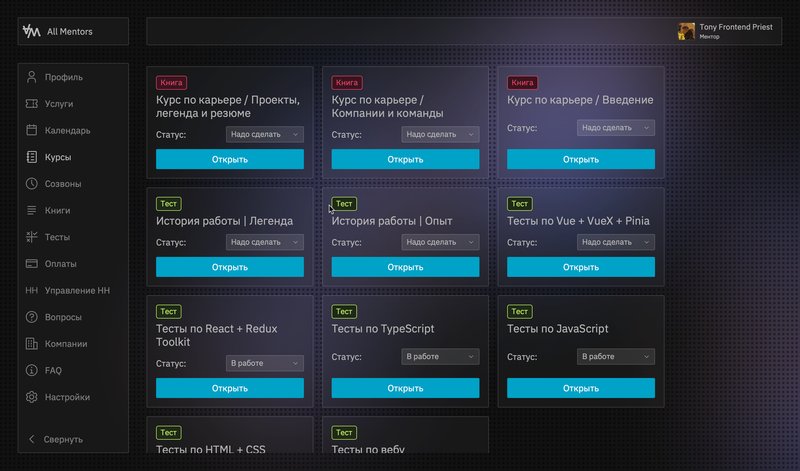
Task: Collapse sidebar with Свернуть label
Action: [x=63, y=439]
